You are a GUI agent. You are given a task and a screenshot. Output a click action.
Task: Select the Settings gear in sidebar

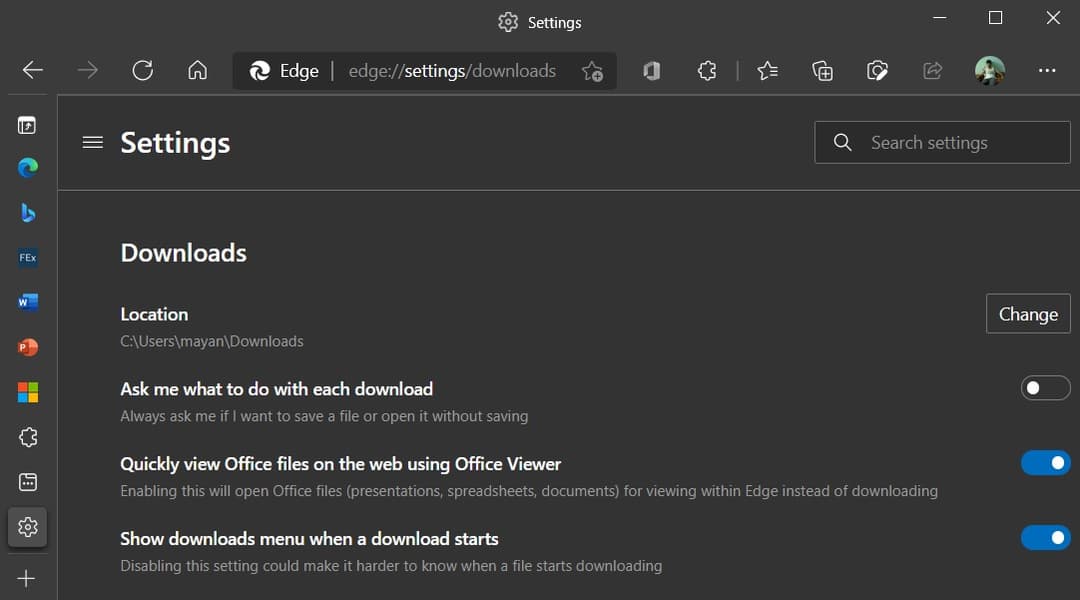28,526
